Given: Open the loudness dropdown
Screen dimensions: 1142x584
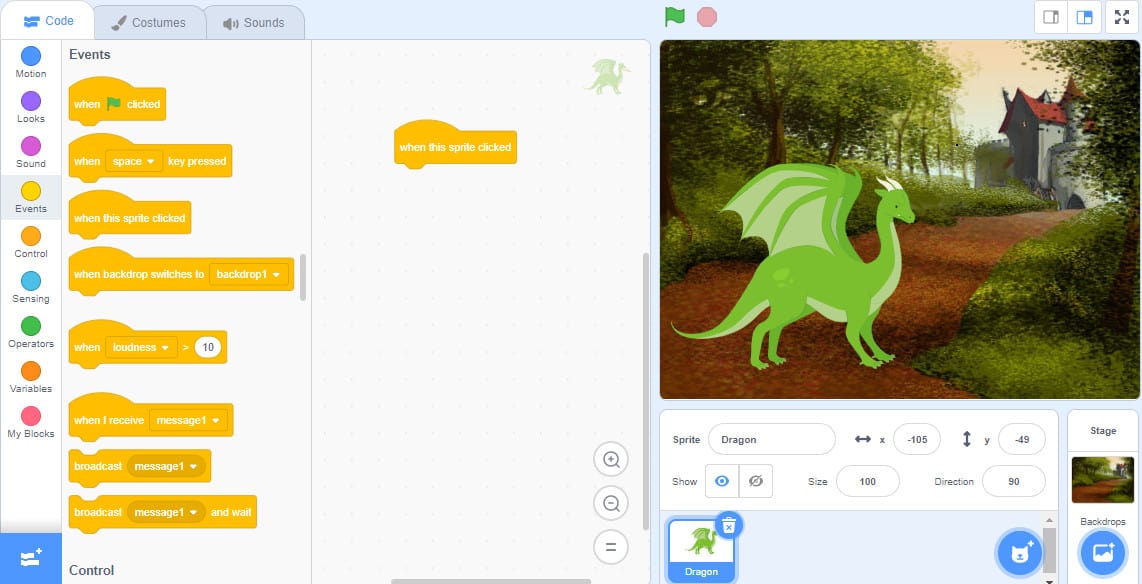Looking at the screenshot, I should 141,347.
